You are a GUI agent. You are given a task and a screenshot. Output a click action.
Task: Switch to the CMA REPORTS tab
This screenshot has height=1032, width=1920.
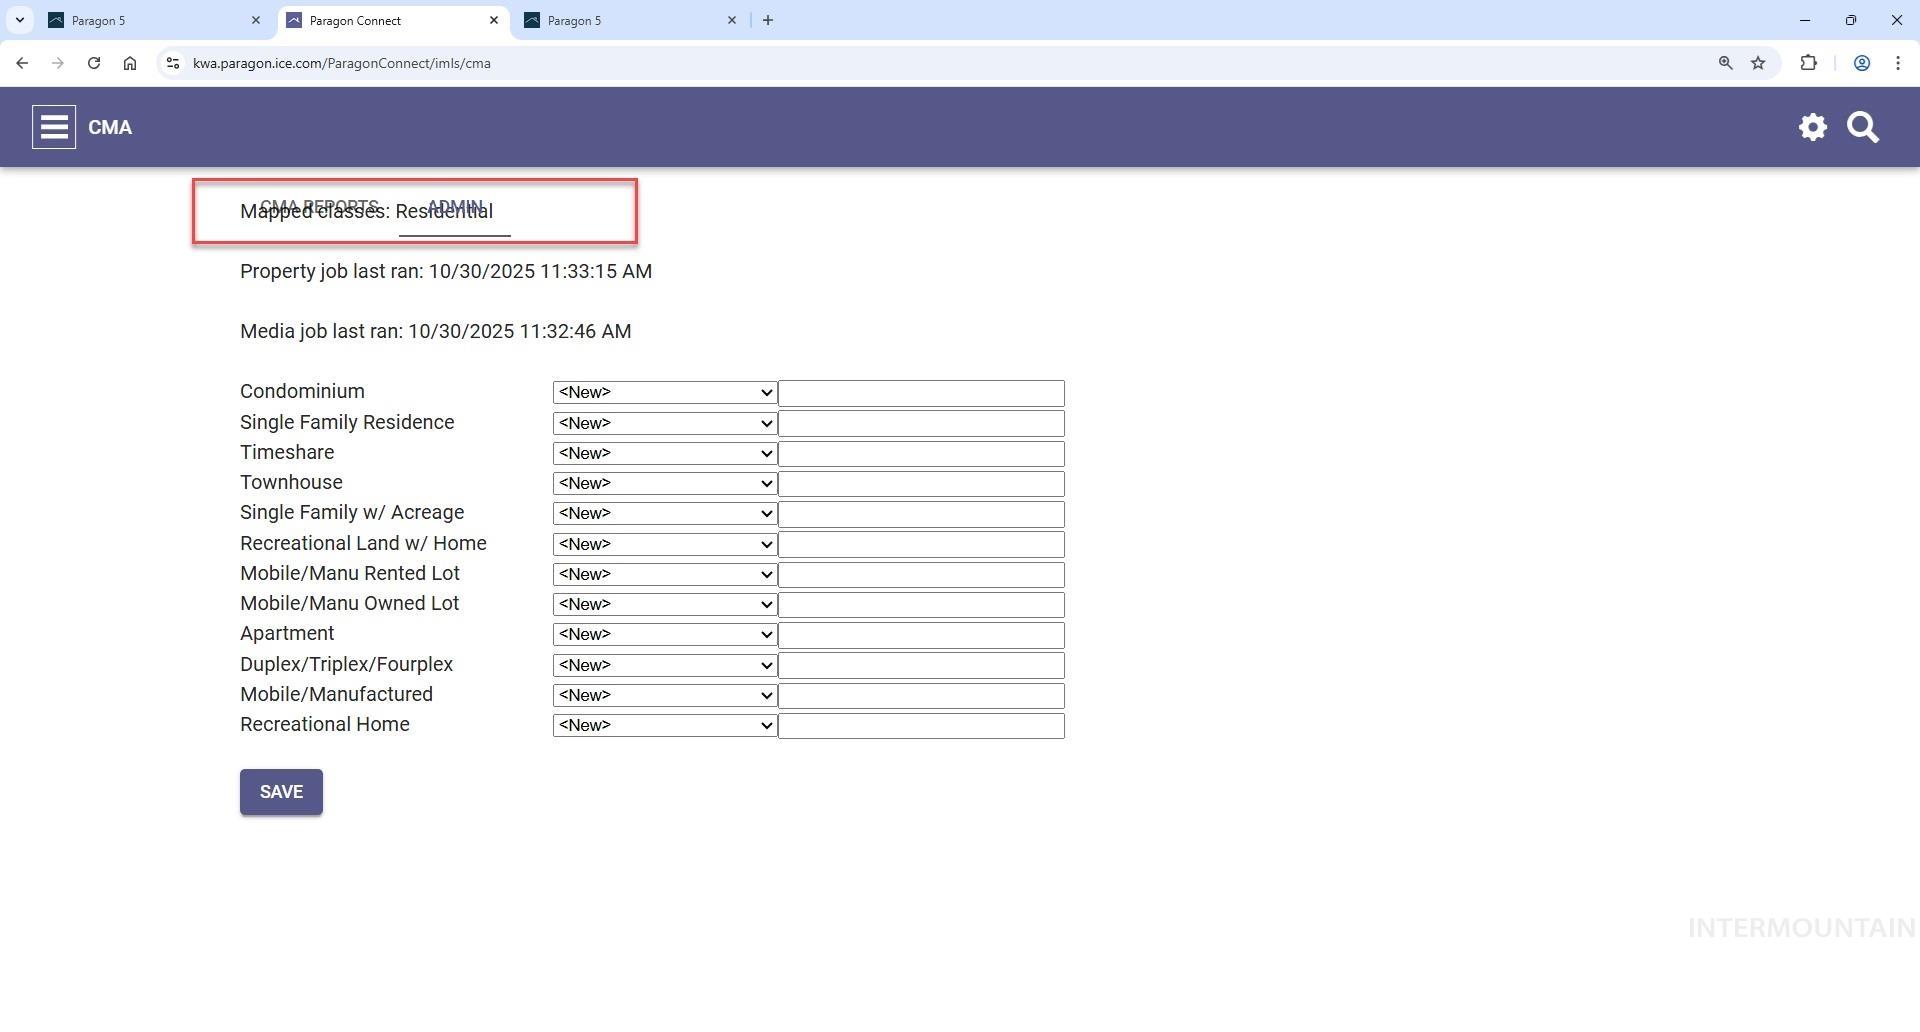point(319,206)
